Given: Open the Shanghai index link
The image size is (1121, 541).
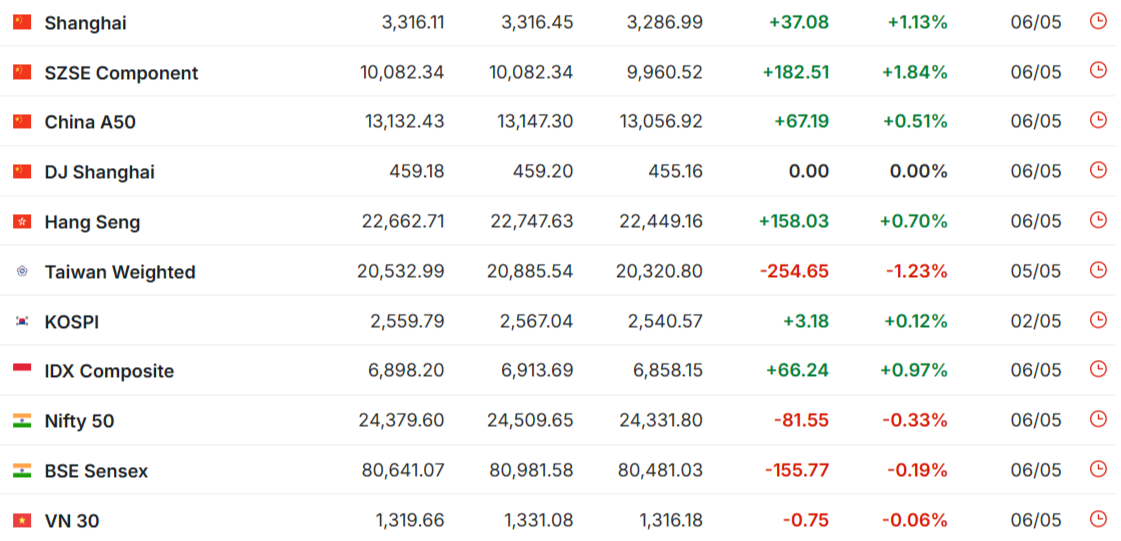Looking at the screenshot, I should tap(85, 23).
